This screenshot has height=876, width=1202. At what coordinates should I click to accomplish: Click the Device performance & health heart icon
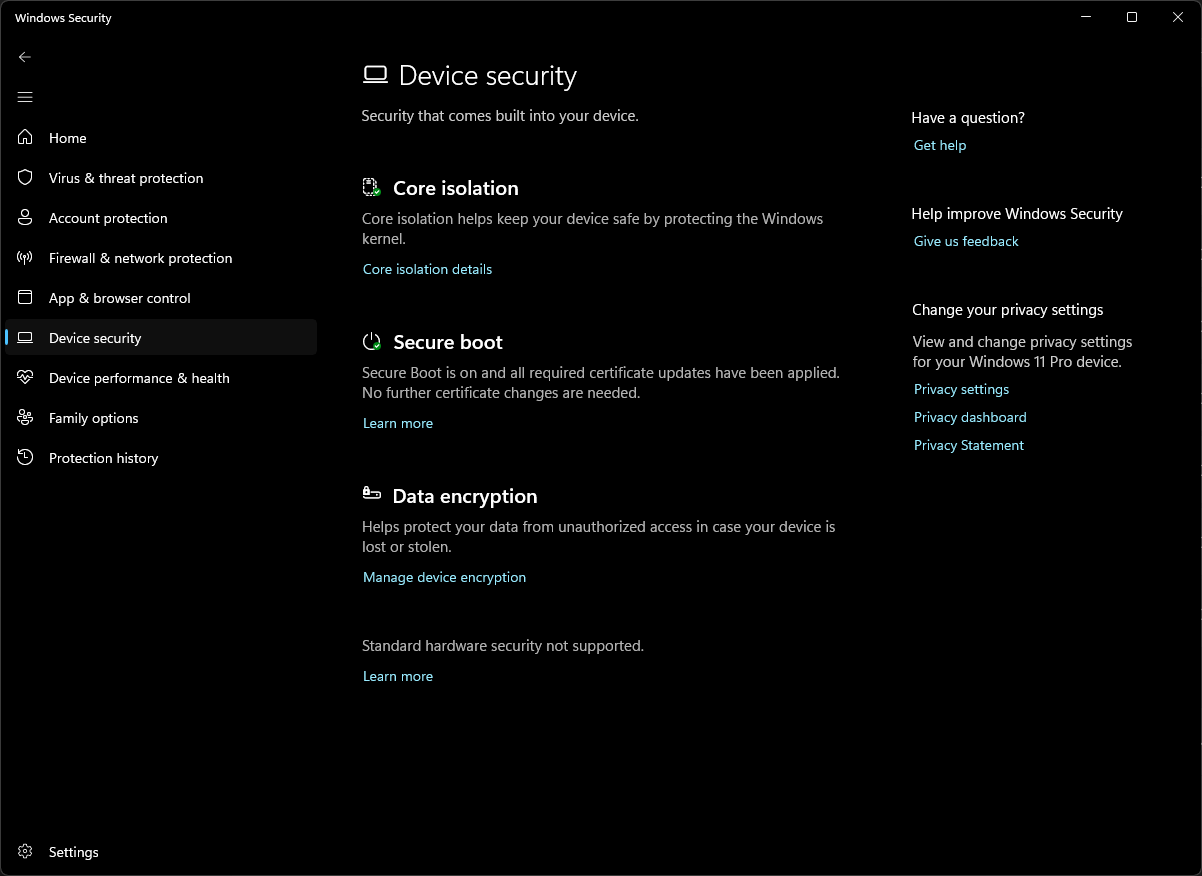(x=25, y=378)
